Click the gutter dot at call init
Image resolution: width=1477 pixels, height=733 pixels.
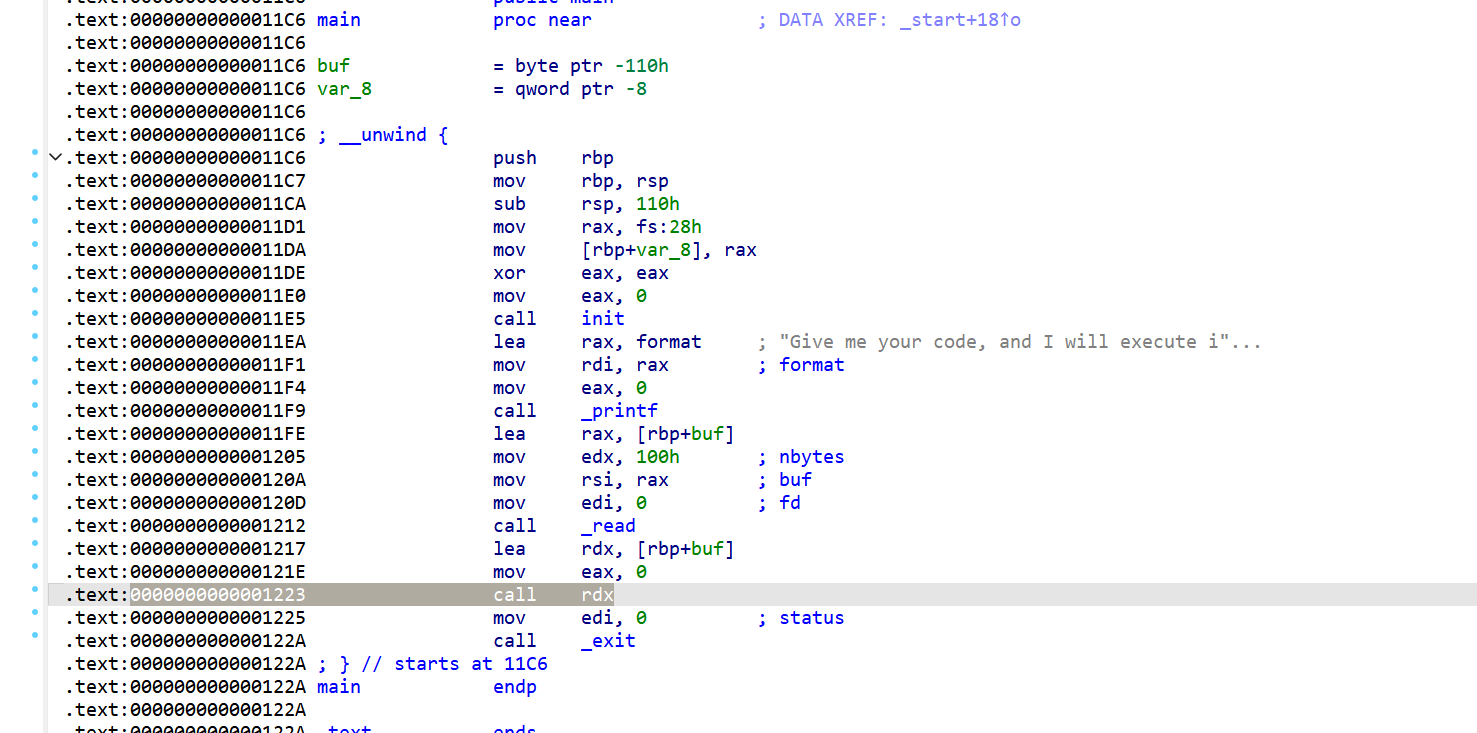coord(34,313)
